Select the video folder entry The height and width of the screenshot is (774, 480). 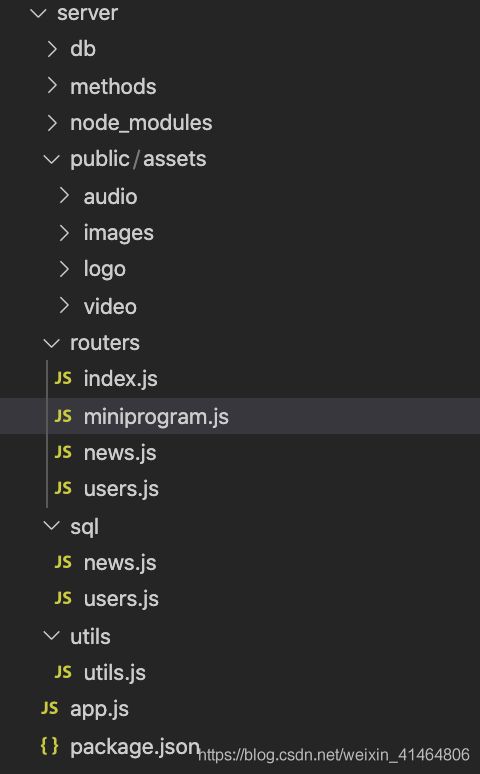[x=110, y=307]
